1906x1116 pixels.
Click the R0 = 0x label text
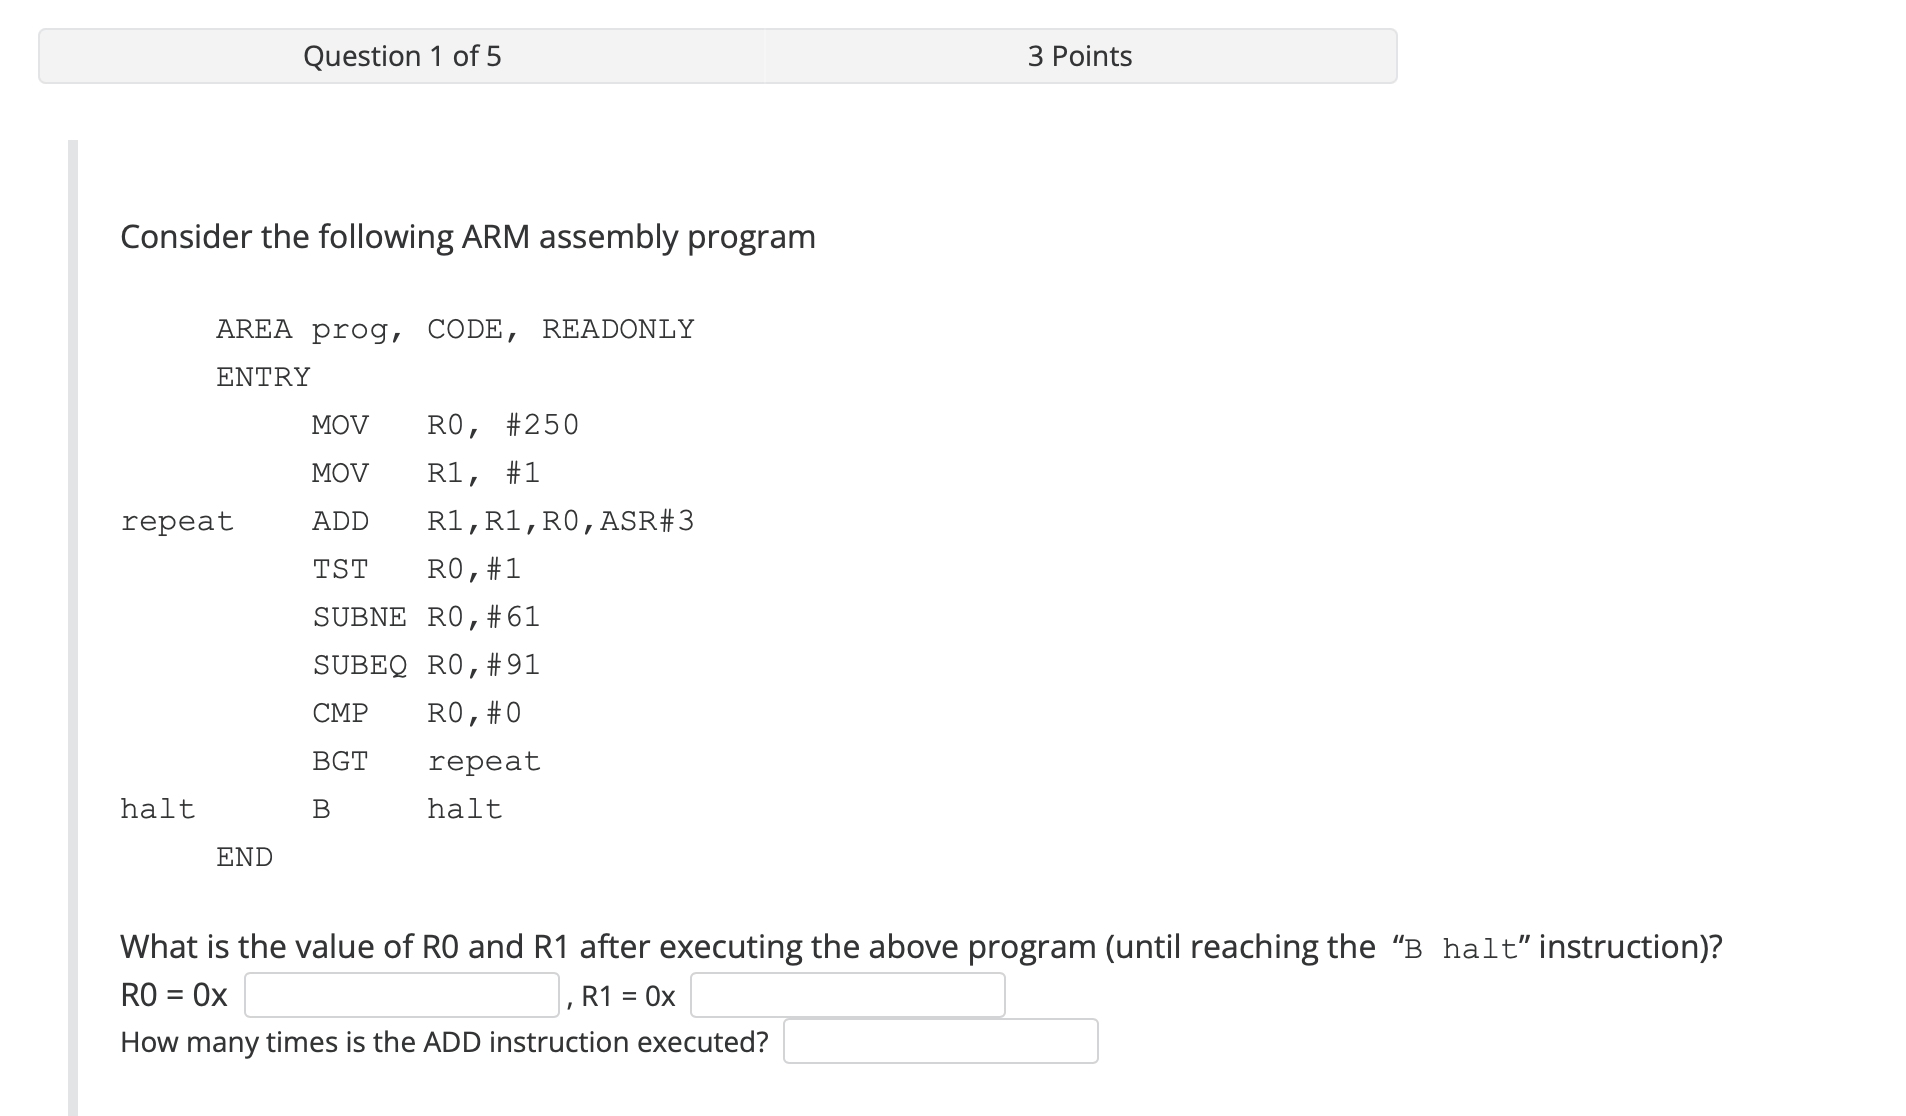coord(172,995)
